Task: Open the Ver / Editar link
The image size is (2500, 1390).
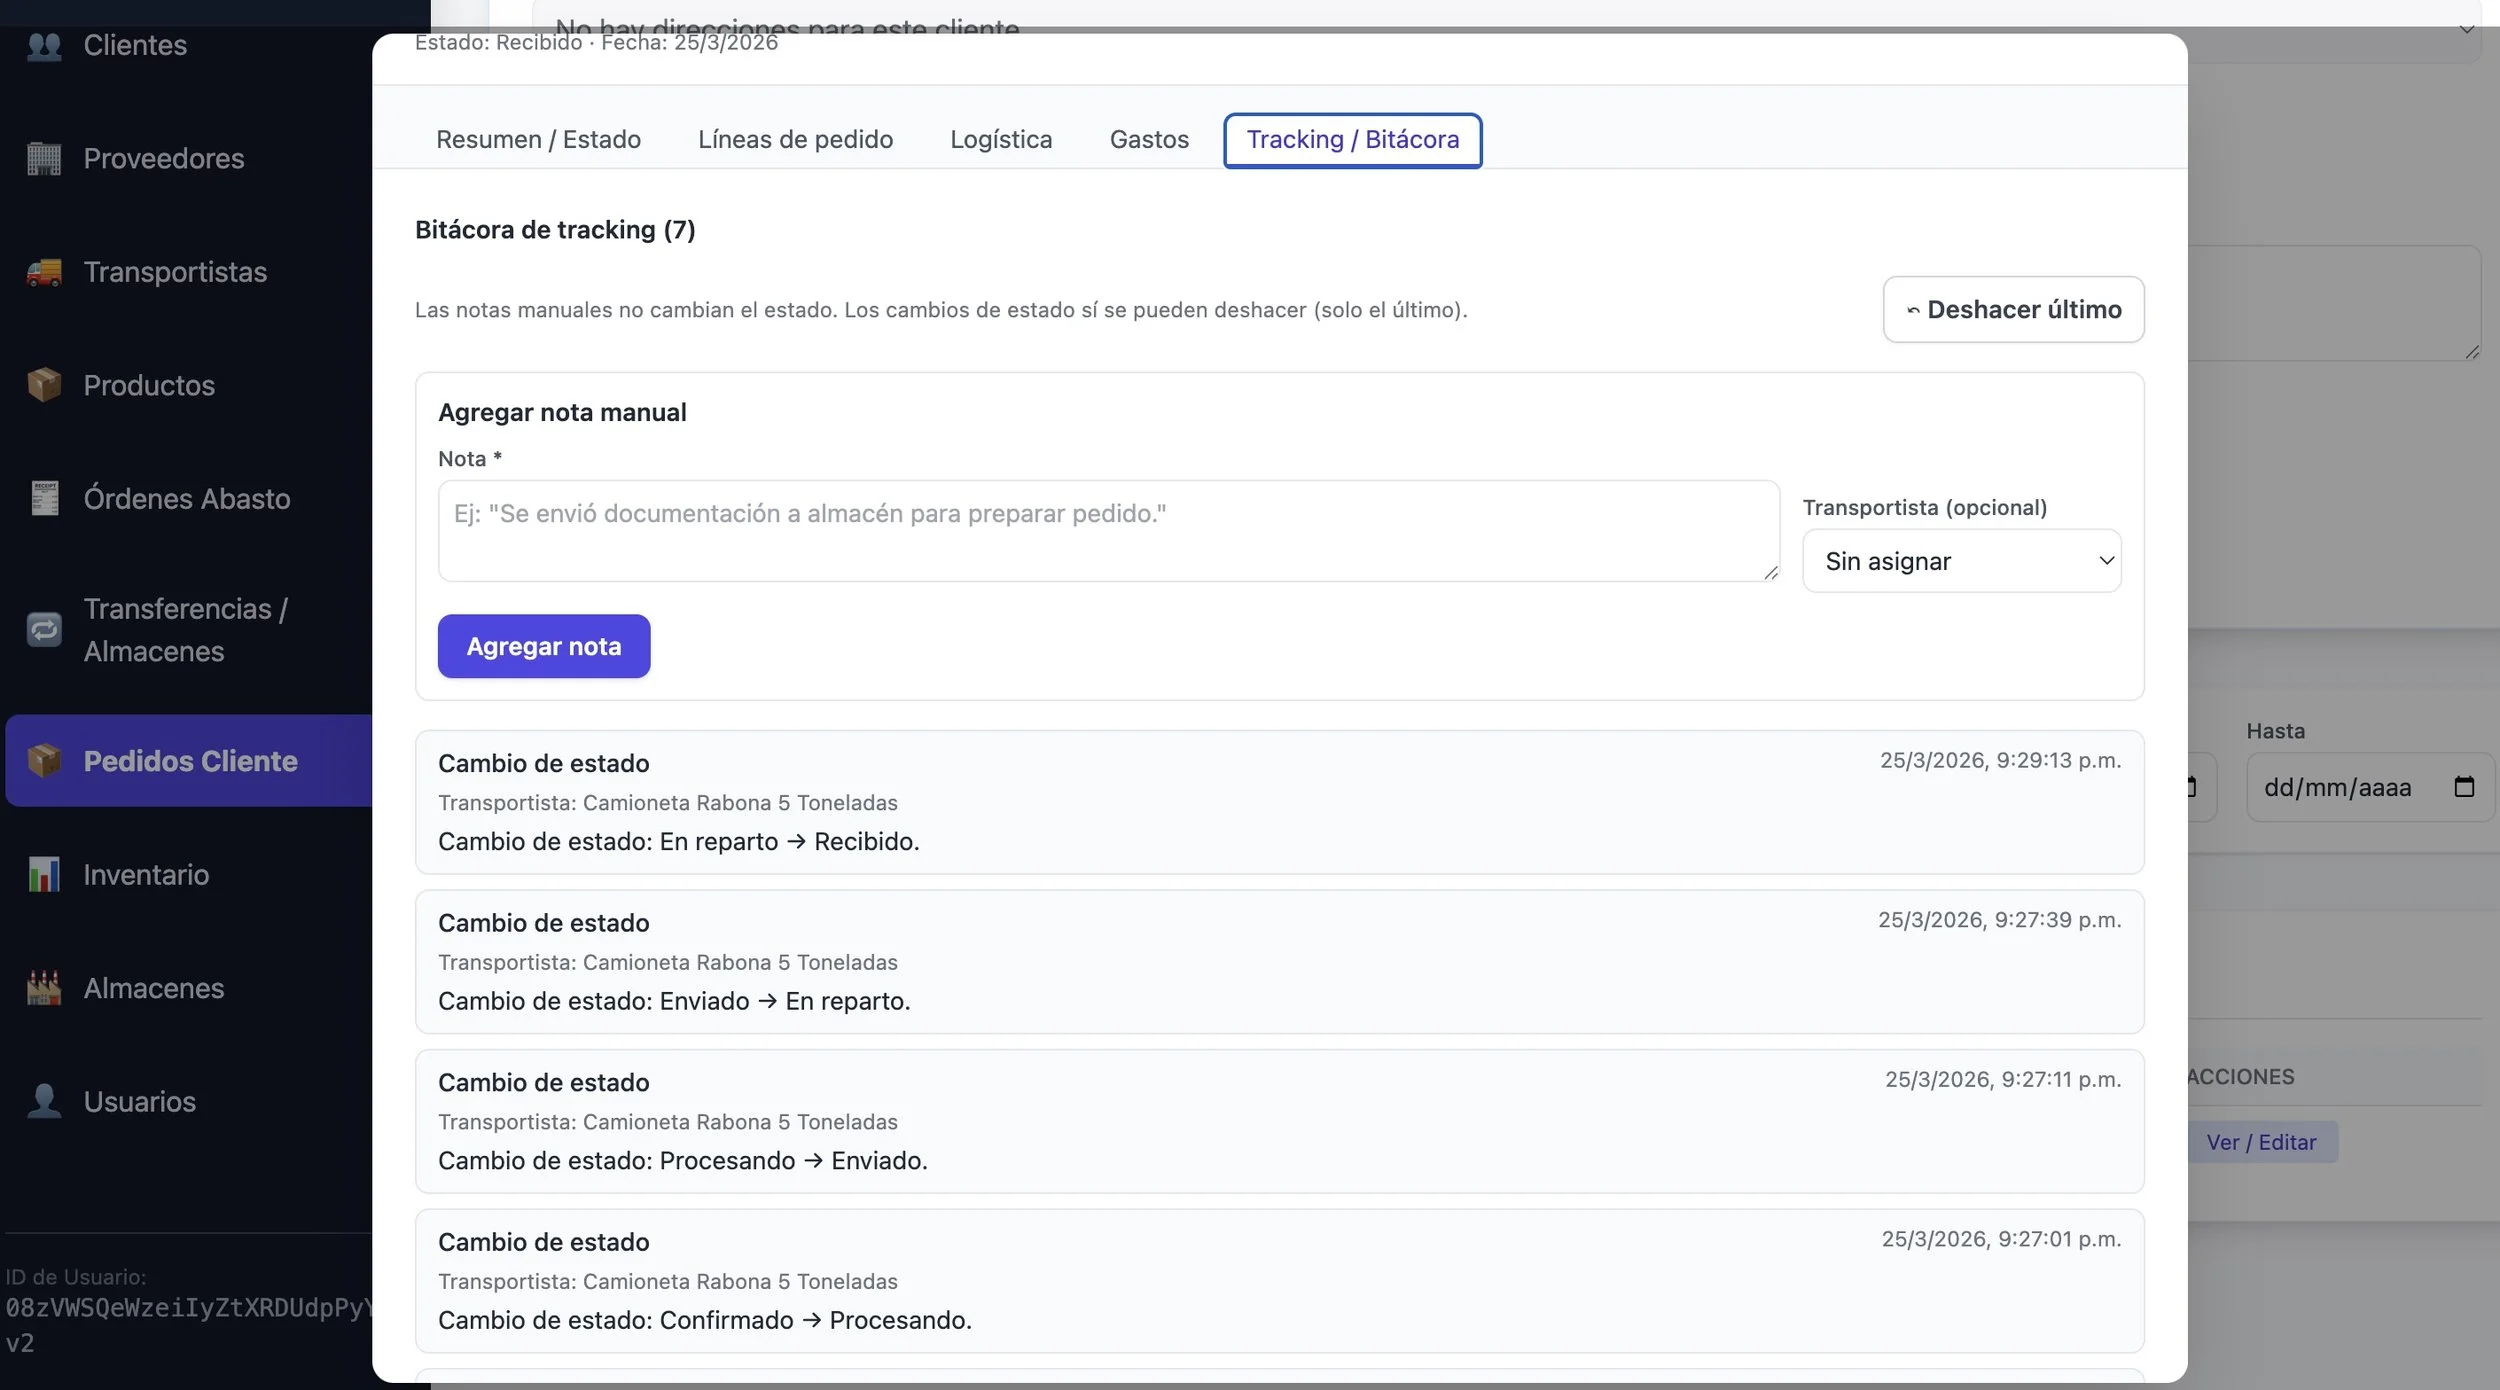Action: [x=2260, y=1143]
